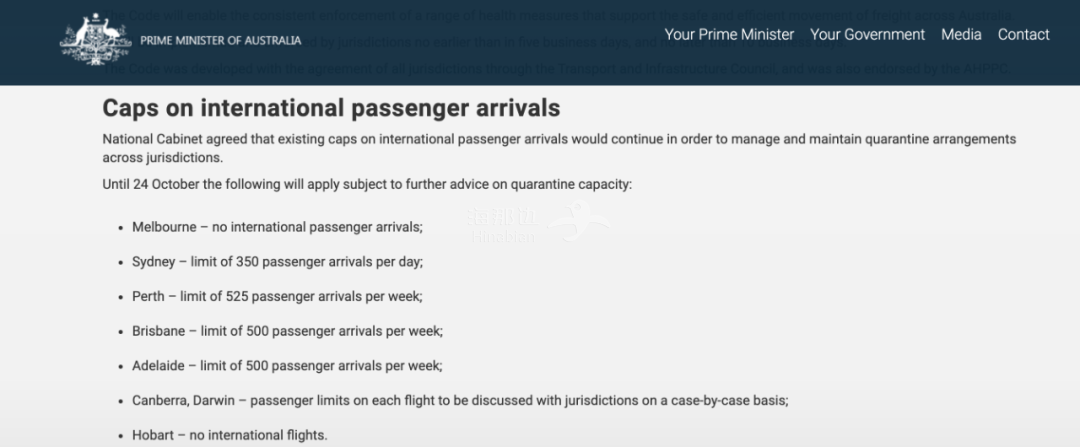Click the faded Code was developed sentence
The image size is (1080, 447).
tap(557, 69)
